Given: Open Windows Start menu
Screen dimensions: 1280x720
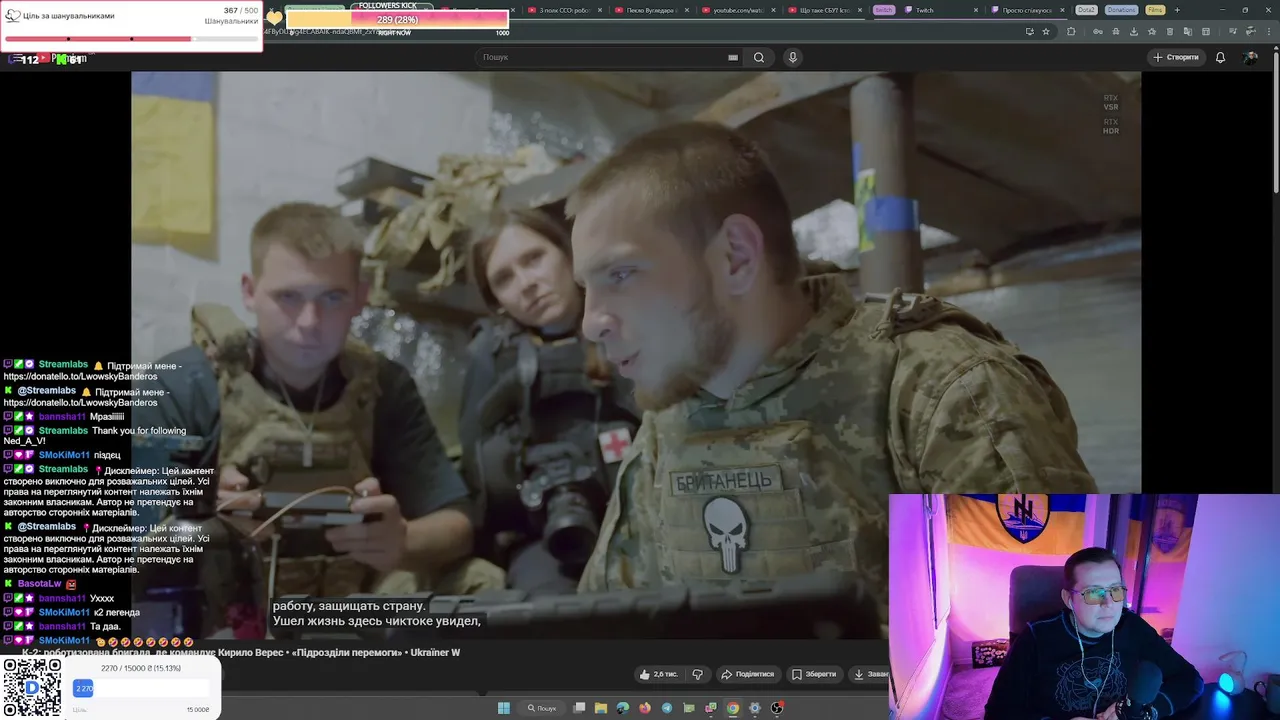Looking at the screenshot, I should pyautogui.click(x=504, y=708).
